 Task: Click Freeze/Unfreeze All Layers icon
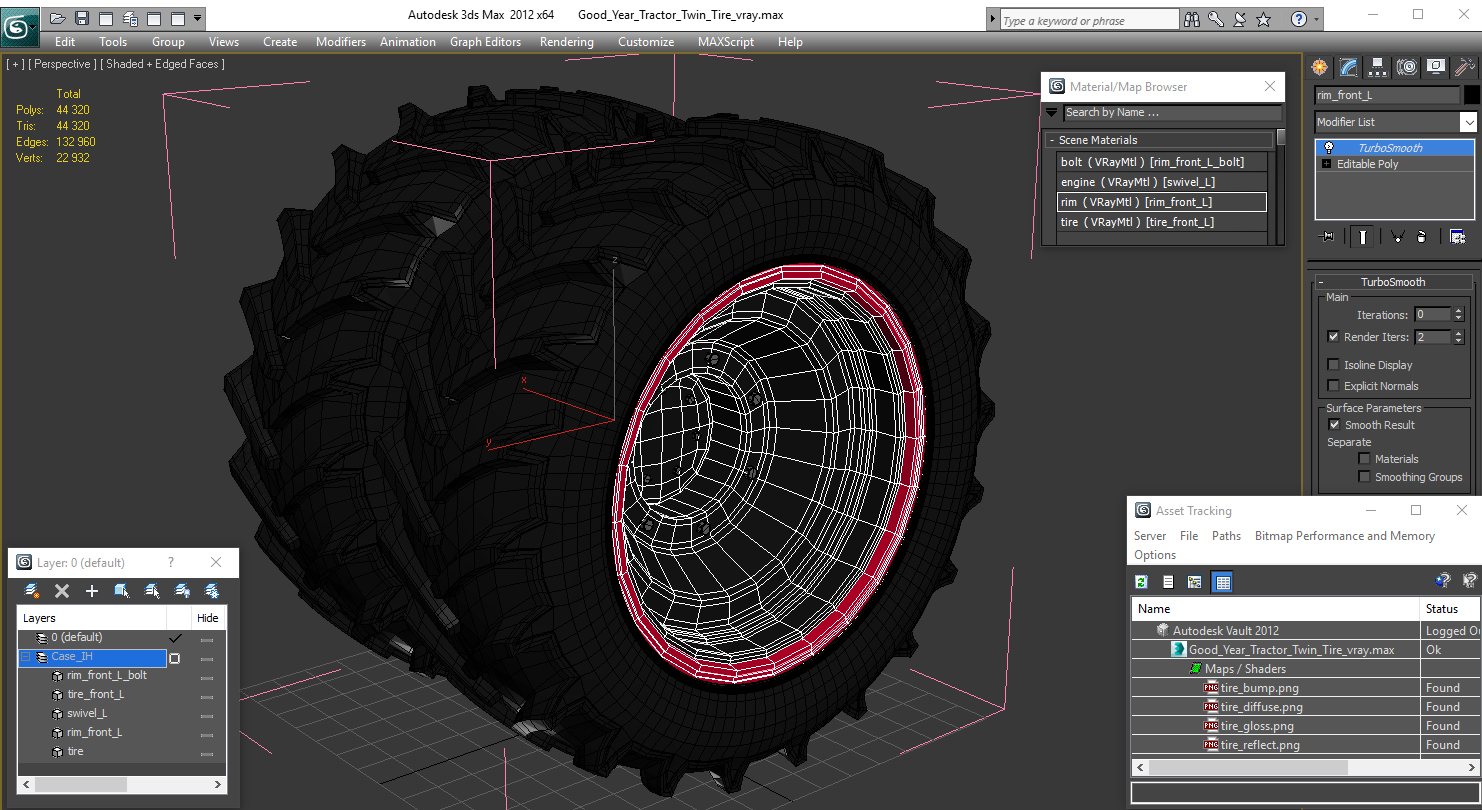coord(212,591)
